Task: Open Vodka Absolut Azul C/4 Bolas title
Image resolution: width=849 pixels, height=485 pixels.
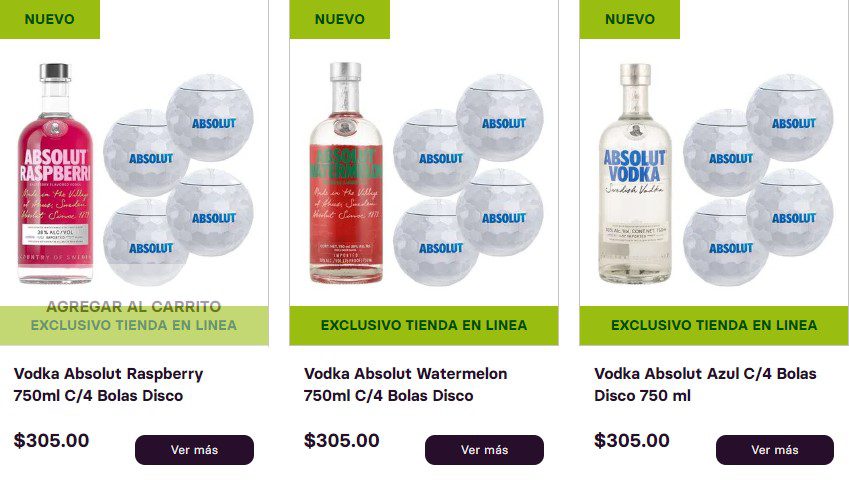Action: point(705,384)
